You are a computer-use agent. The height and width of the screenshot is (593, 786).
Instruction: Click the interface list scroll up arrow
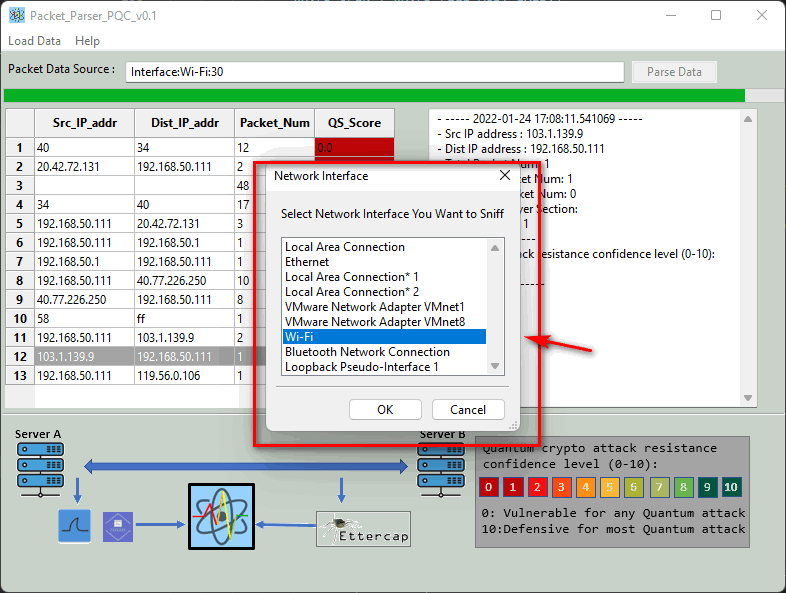click(495, 248)
